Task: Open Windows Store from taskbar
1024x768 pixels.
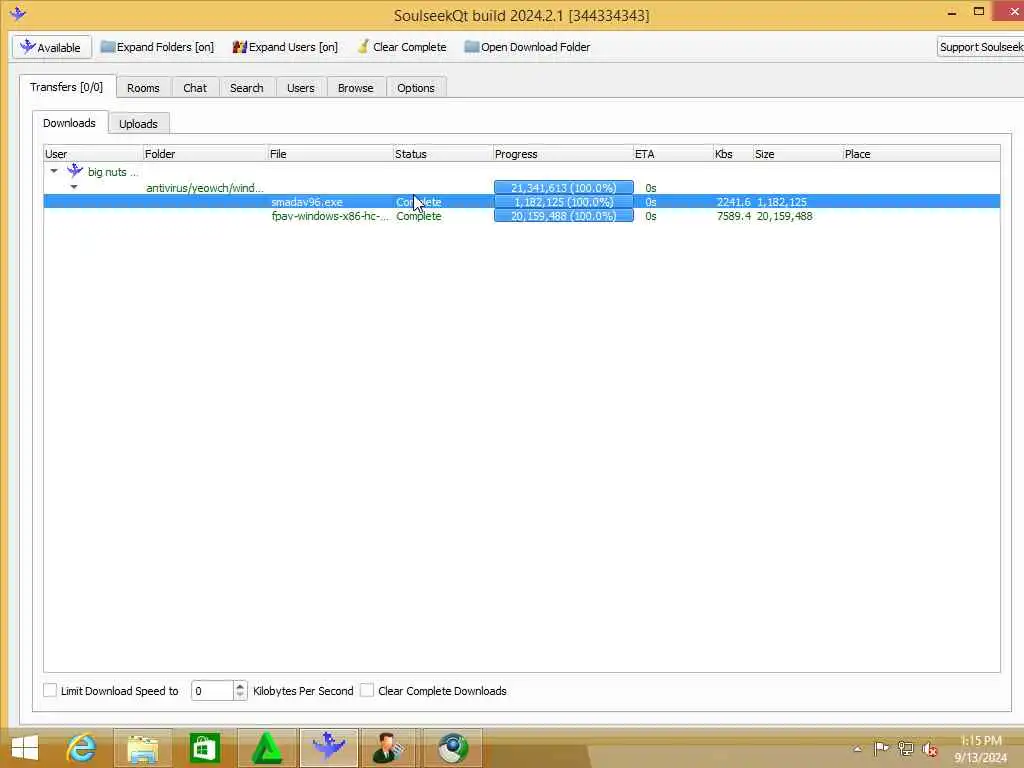Action: [204, 748]
